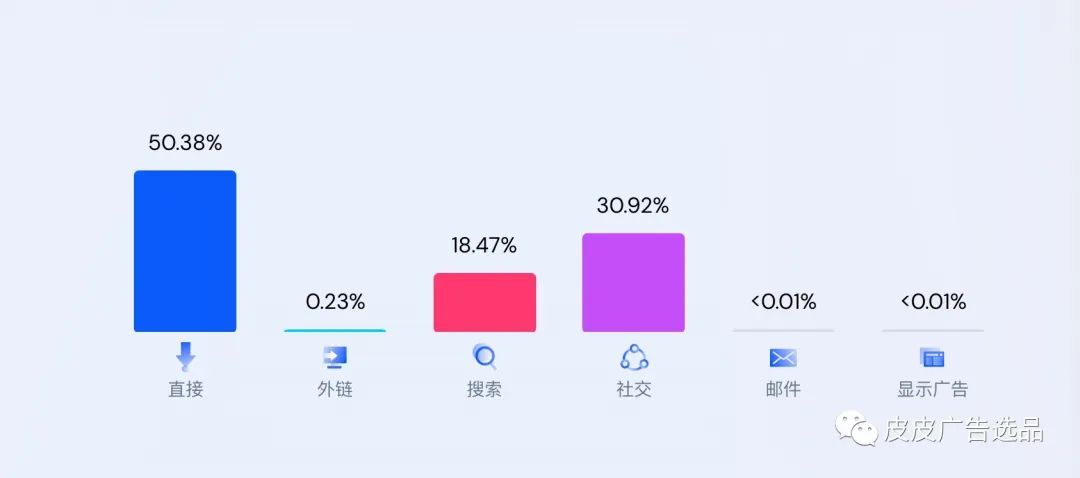The height and width of the screenshot is (478, 1080).
Task: Click the 搜索 category label
Action: coord(484,389)
